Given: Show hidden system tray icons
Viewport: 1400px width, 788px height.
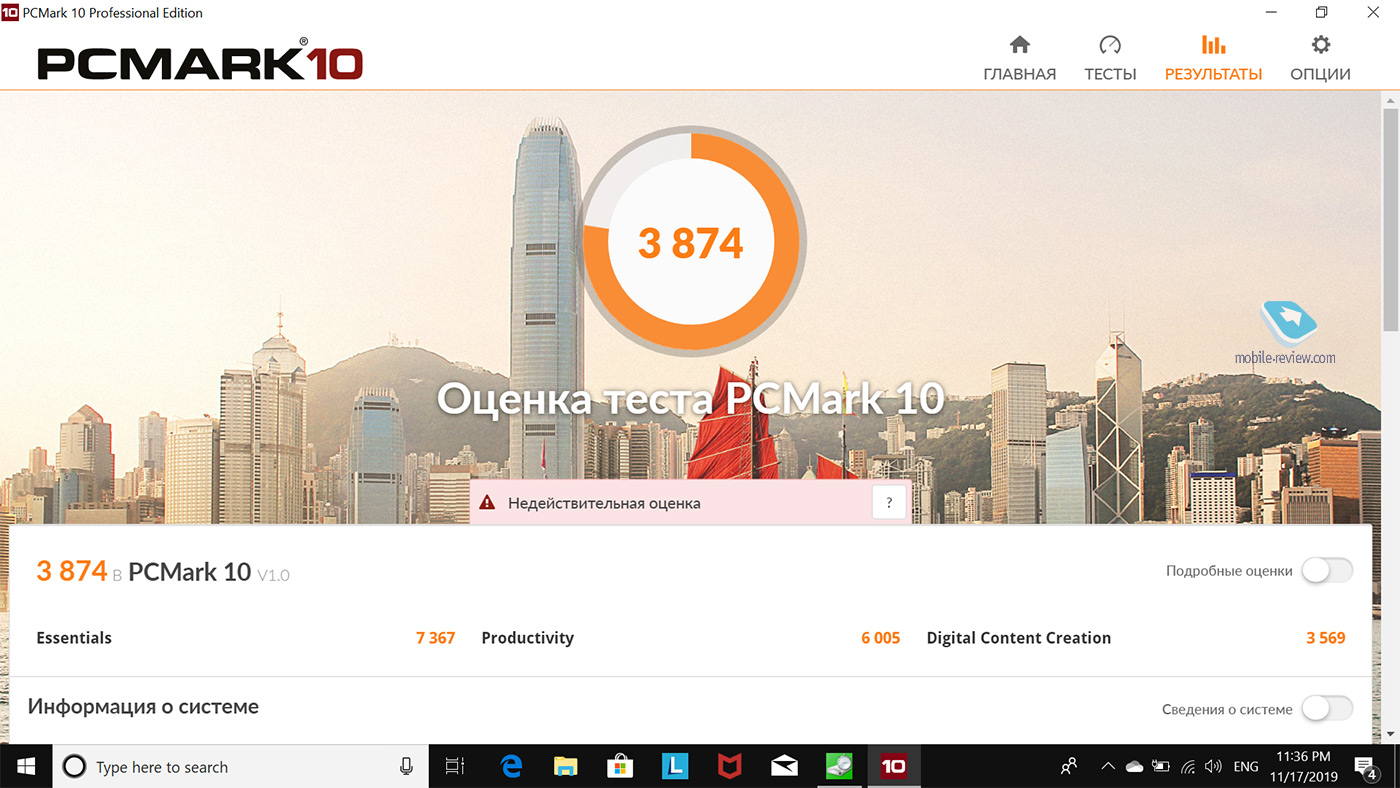Looking at the screenshot, I should pos(1107,767).
